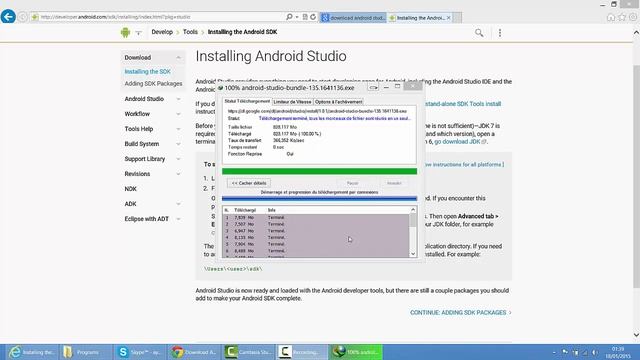Click Continue: Adding SDK Packages link
640x360 pixels.
tap(461, 313)
